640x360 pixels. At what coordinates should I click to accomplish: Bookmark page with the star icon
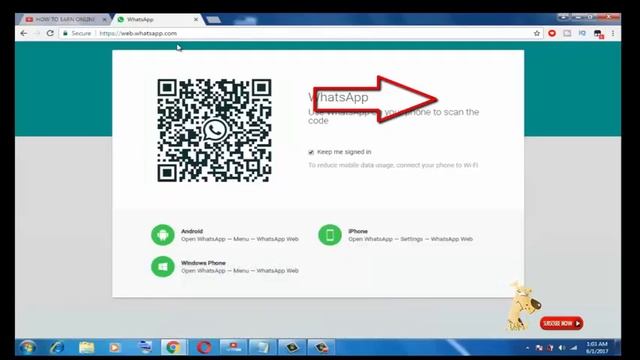(537, 33)
